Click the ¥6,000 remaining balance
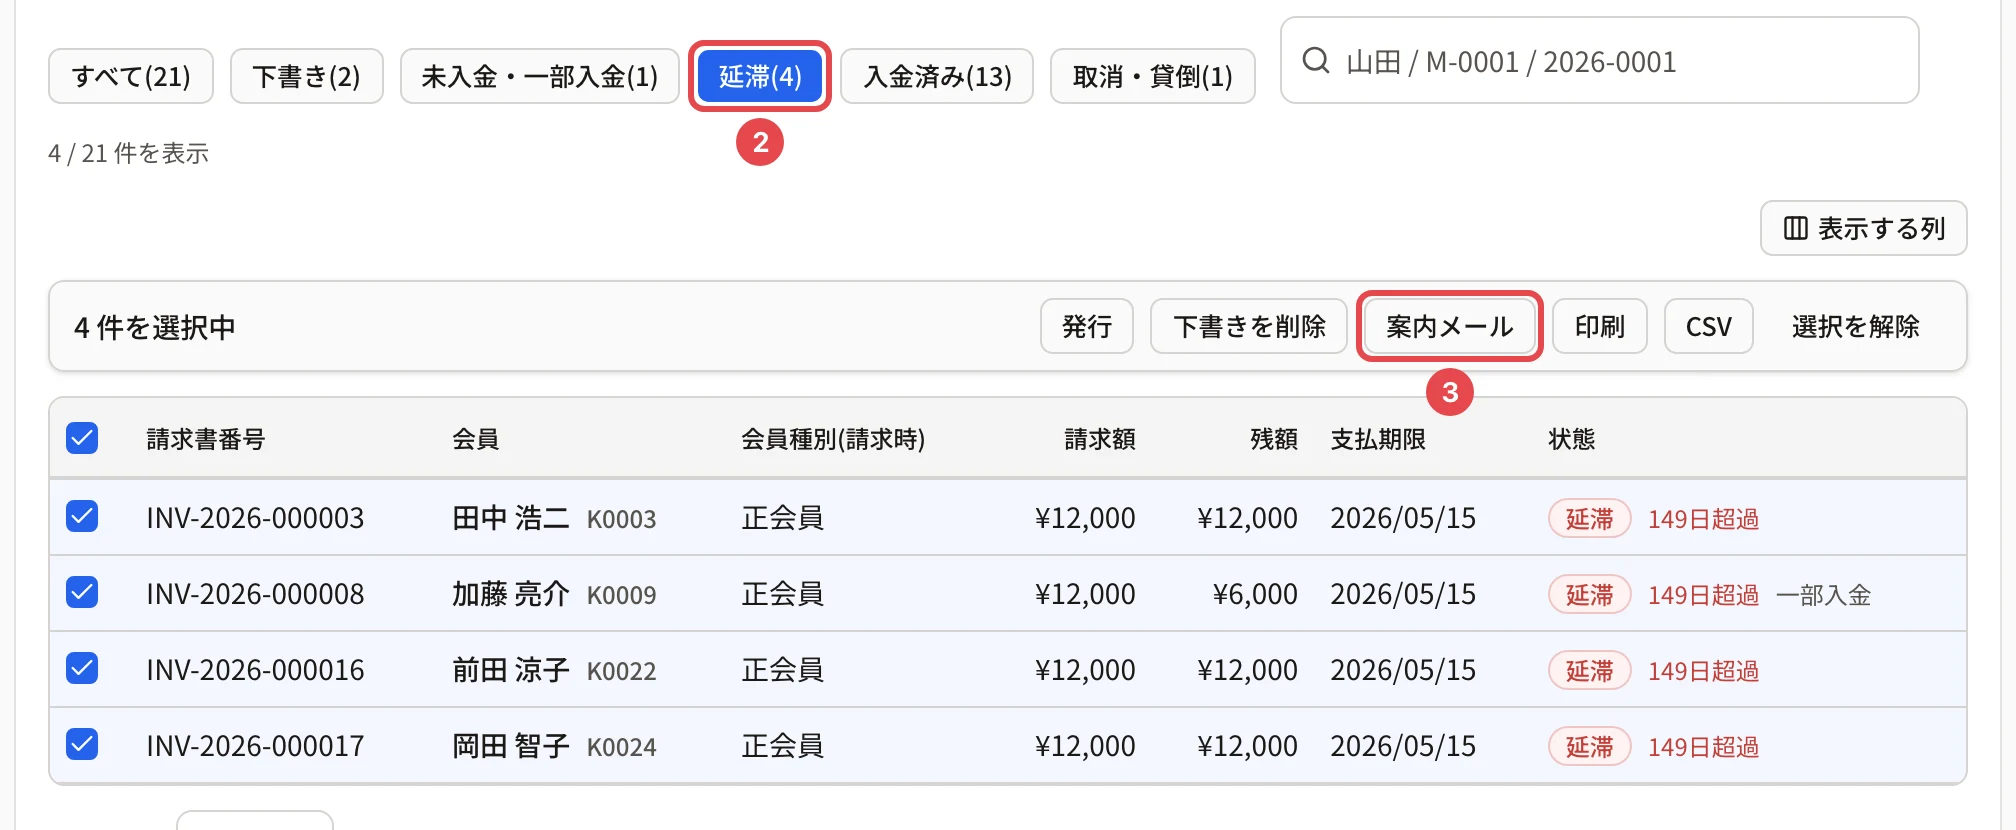Screen dimensions: 2016x830 (1255, 594)
